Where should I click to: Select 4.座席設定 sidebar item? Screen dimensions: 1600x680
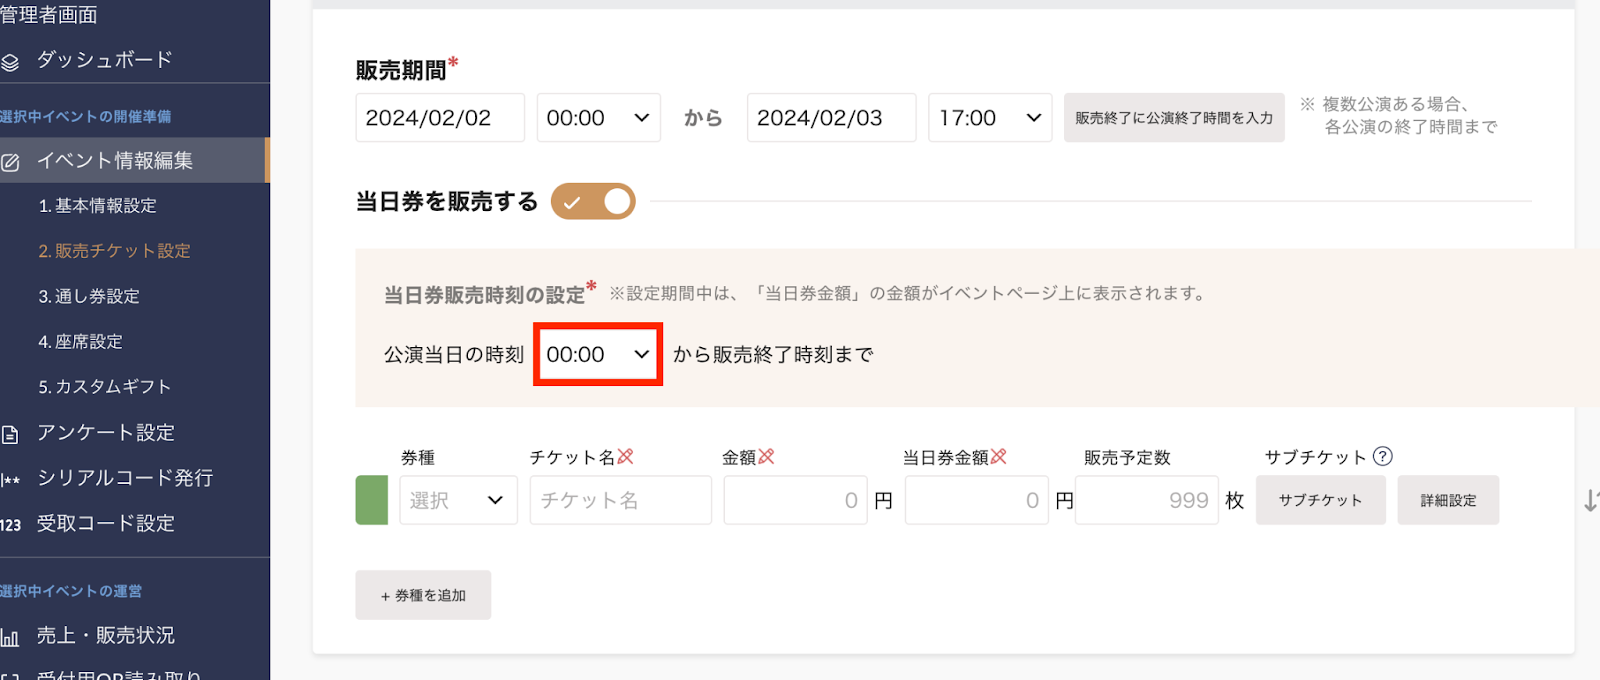click(x=81, y=342)
